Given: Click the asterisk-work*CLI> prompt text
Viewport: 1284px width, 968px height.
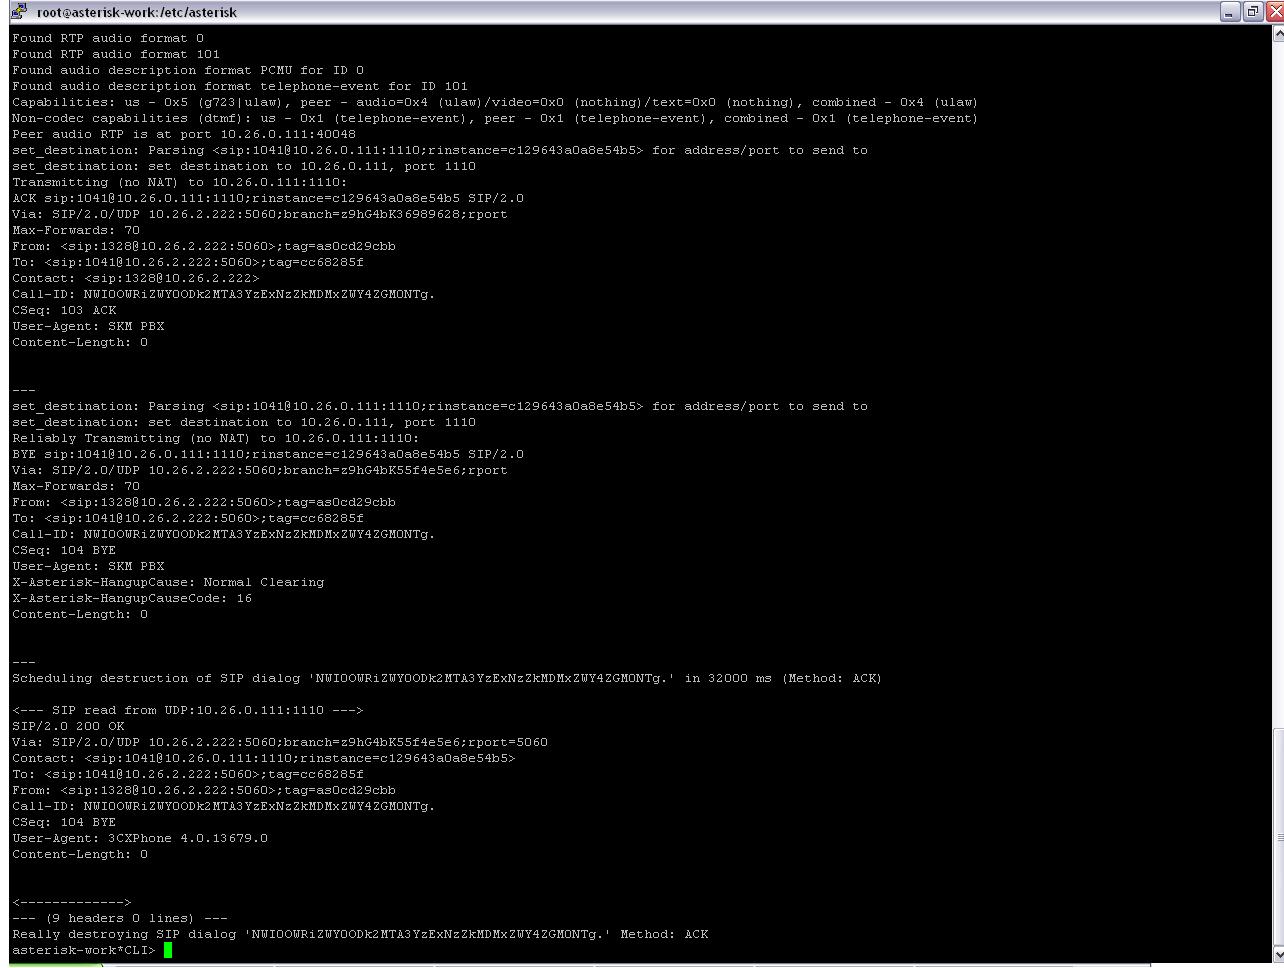Looking at the screenshot, I should point(84,950).
